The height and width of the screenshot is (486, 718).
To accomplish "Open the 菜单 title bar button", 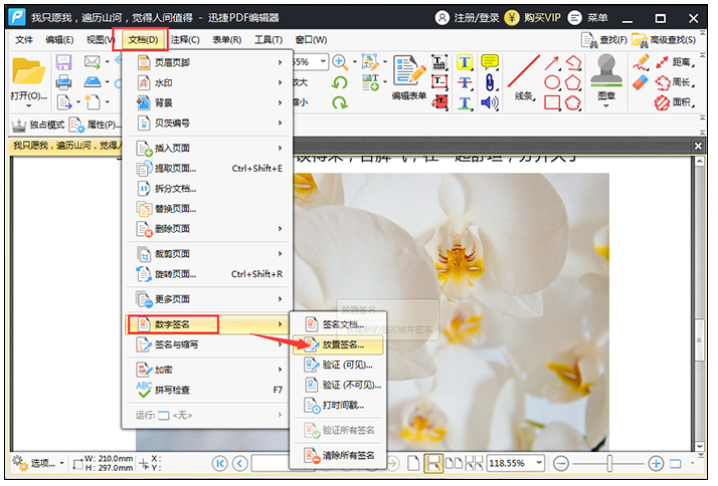I will (x=588, y=18).
